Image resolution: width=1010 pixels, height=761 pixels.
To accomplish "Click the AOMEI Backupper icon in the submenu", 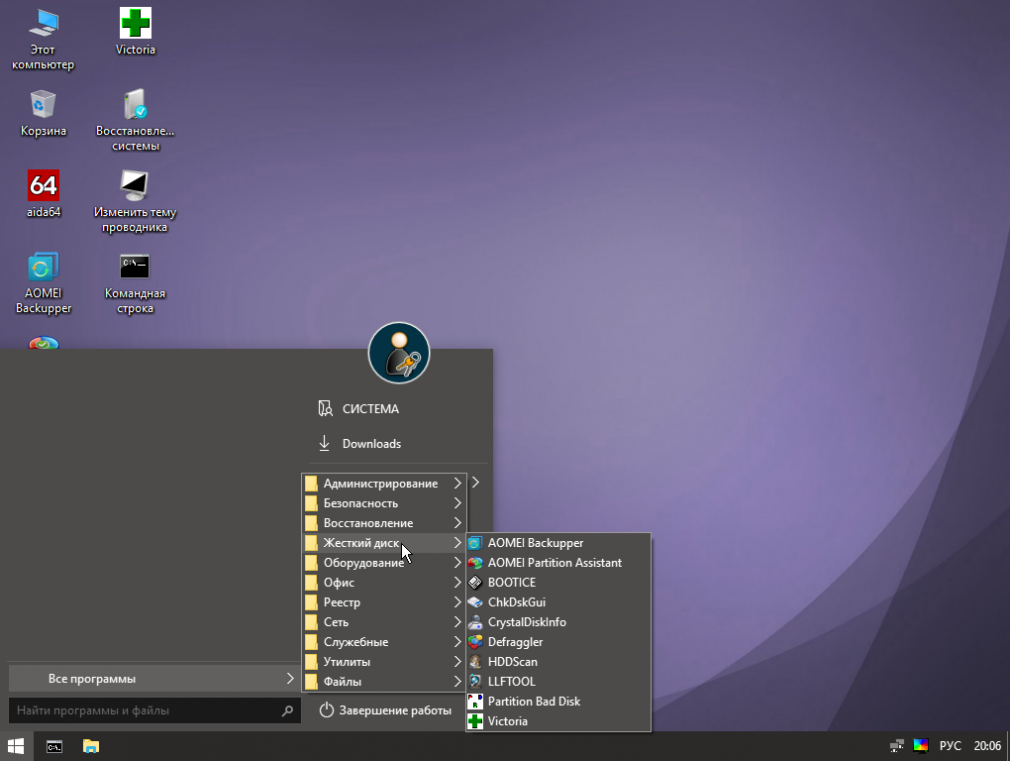I will [x=475, y=543].
